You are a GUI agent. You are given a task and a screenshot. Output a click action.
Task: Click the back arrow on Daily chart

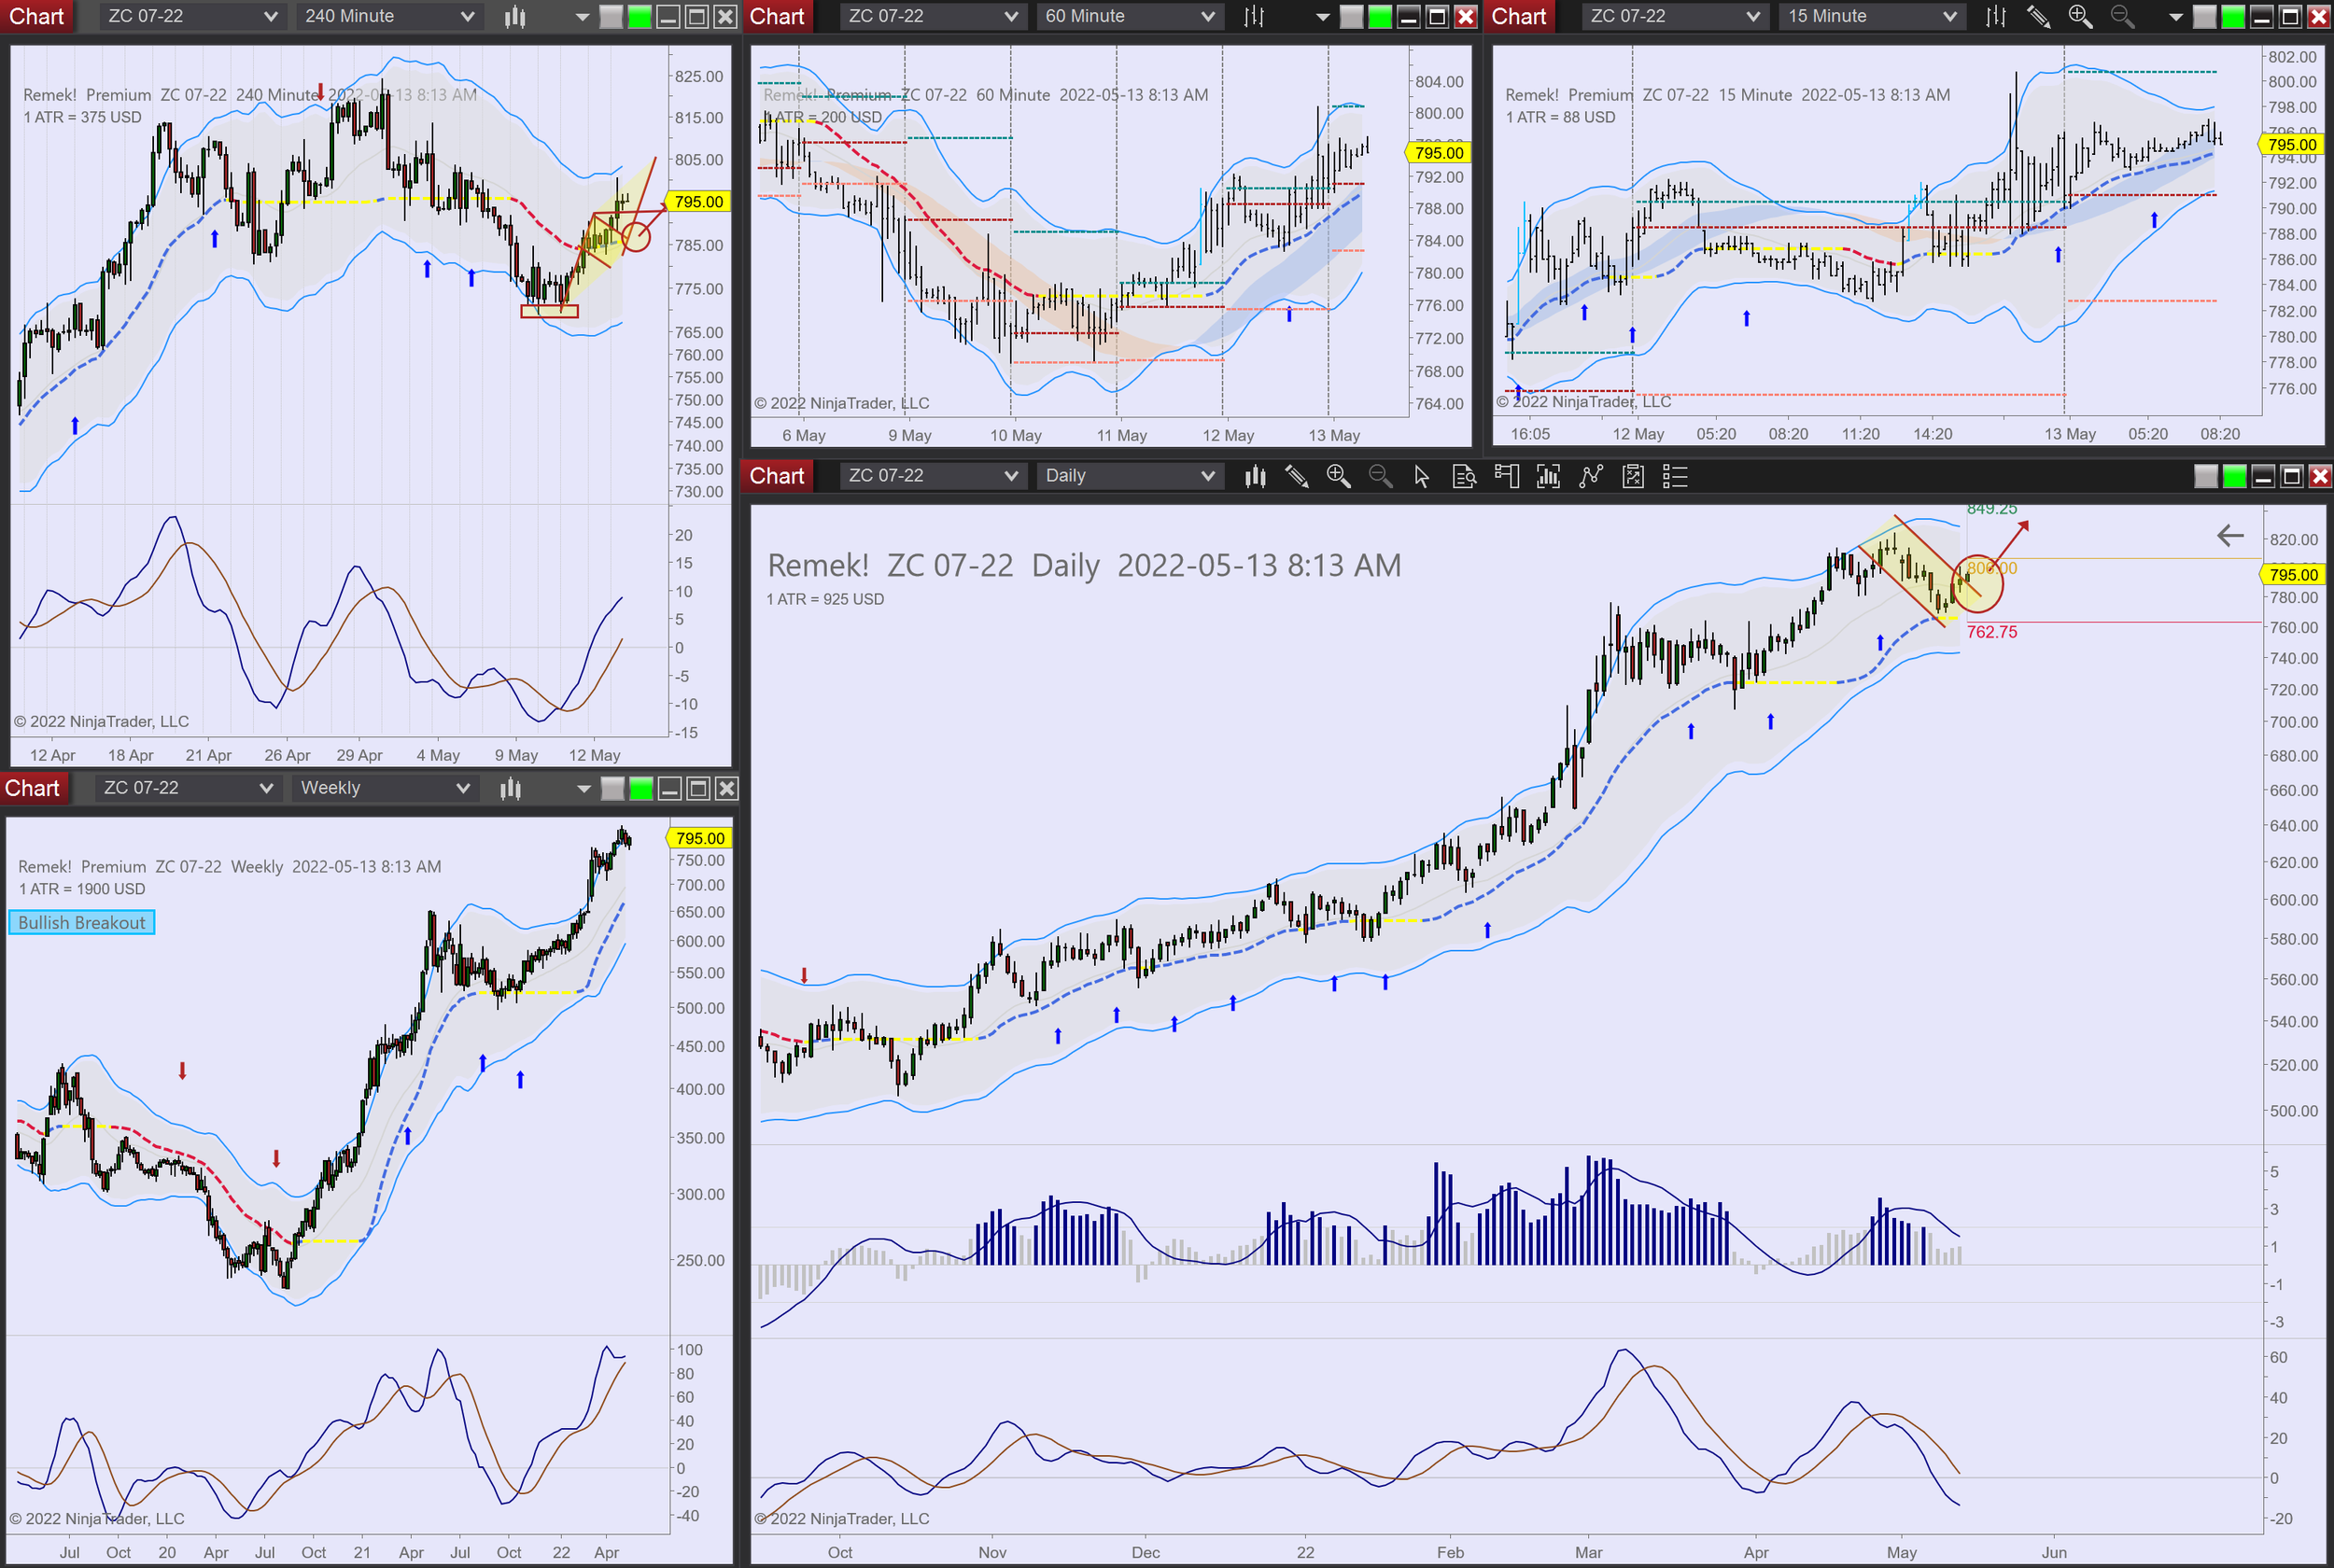coord(2229,536)
